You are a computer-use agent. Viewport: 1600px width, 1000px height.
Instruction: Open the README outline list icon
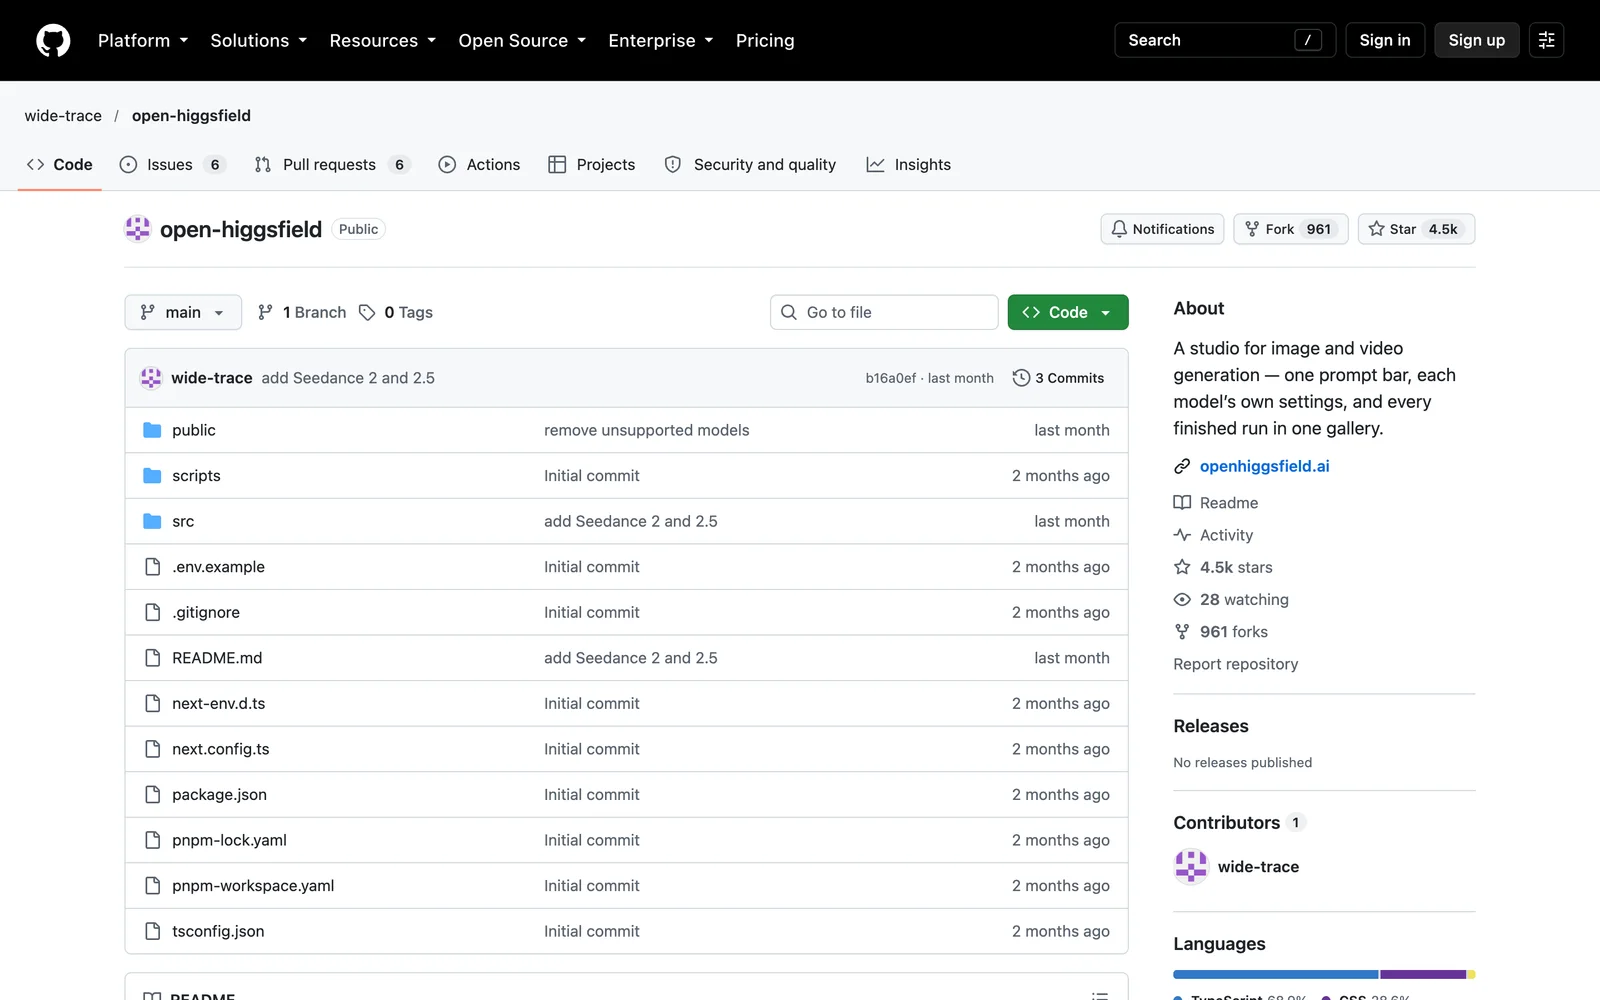point(1100,996)
